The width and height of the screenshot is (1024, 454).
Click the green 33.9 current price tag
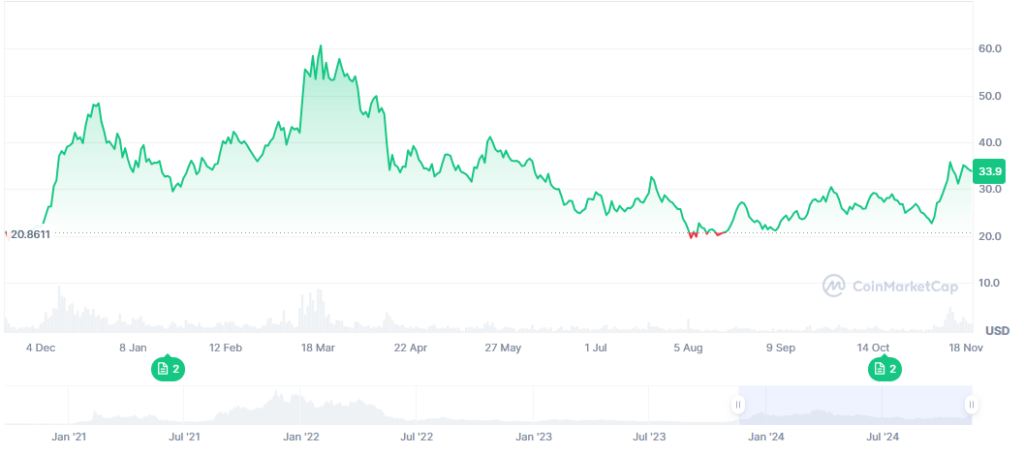pyautogui.click(x=990, y=171)
